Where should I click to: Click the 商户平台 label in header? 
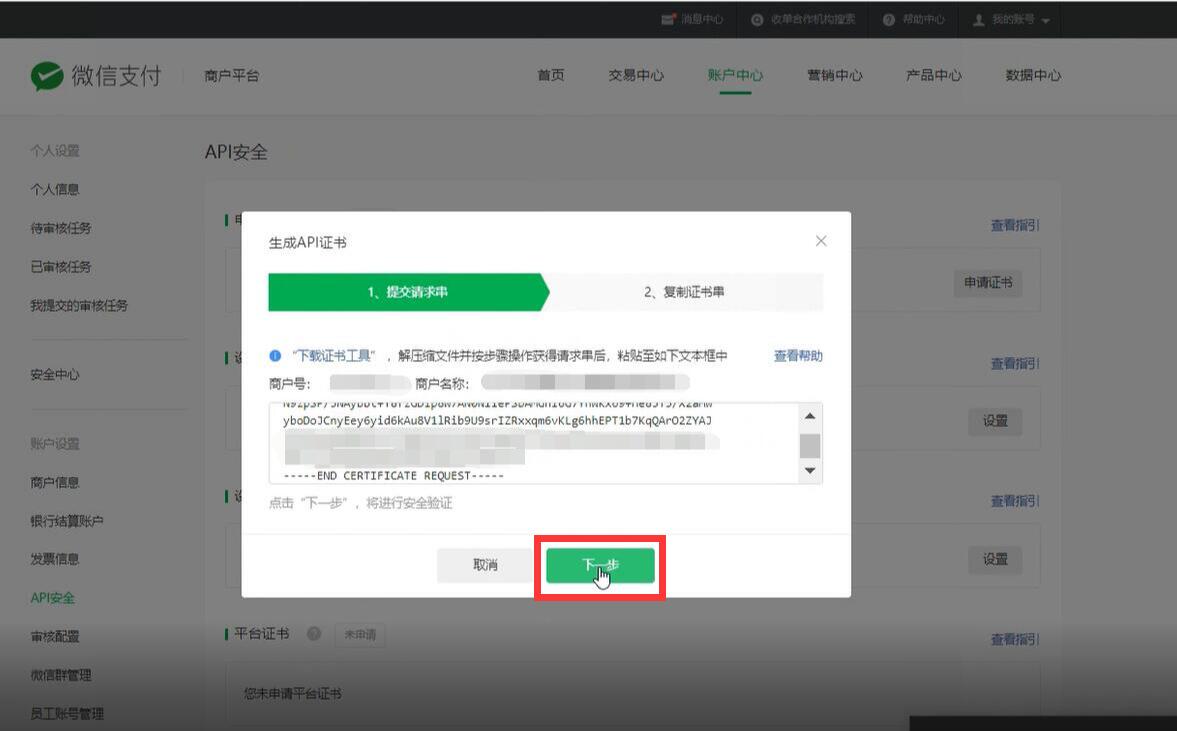(x=232, y=76)
